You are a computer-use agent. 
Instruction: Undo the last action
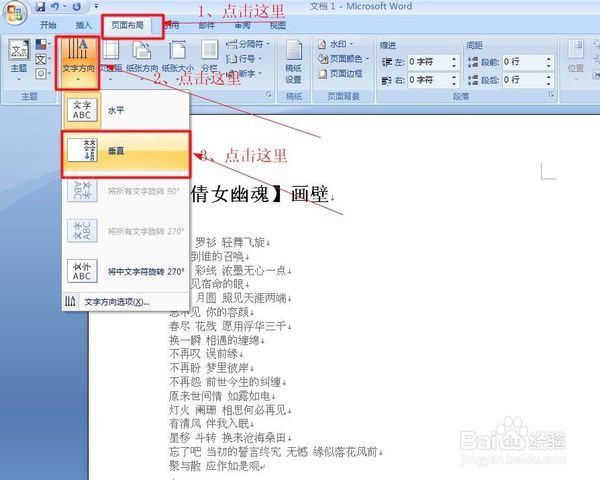(55, 7)
